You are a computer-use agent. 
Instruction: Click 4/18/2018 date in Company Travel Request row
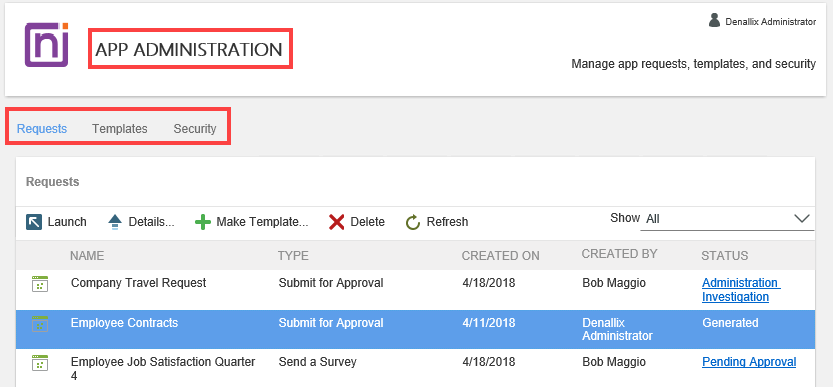click(x=489, y=283)
